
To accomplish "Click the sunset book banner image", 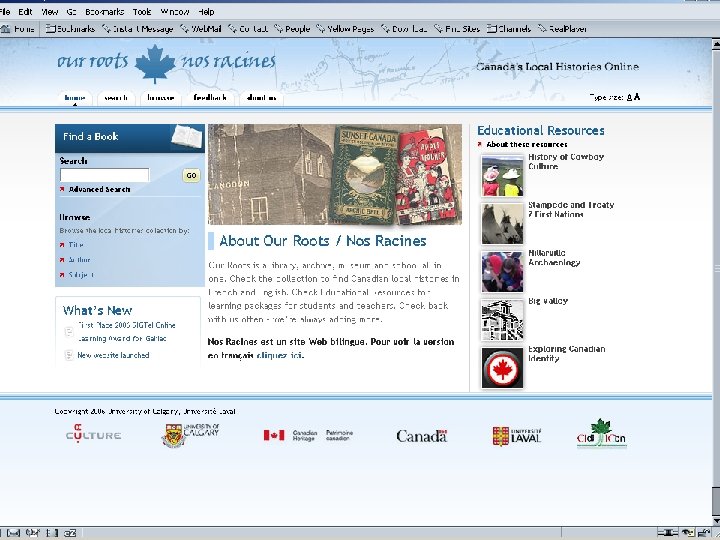I will pos(335,174).
